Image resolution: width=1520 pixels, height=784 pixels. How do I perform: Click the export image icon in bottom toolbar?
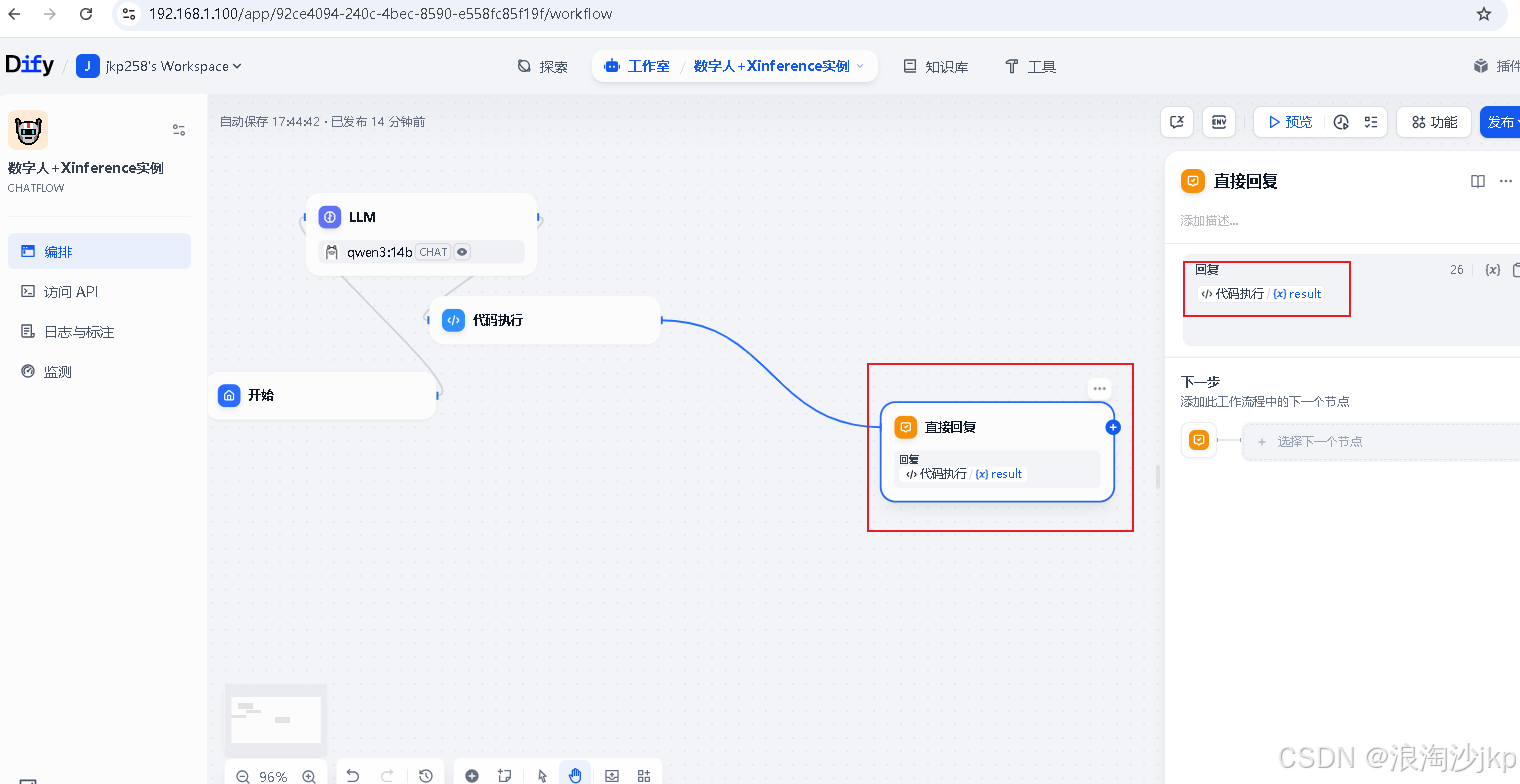(x=613, y=775)
